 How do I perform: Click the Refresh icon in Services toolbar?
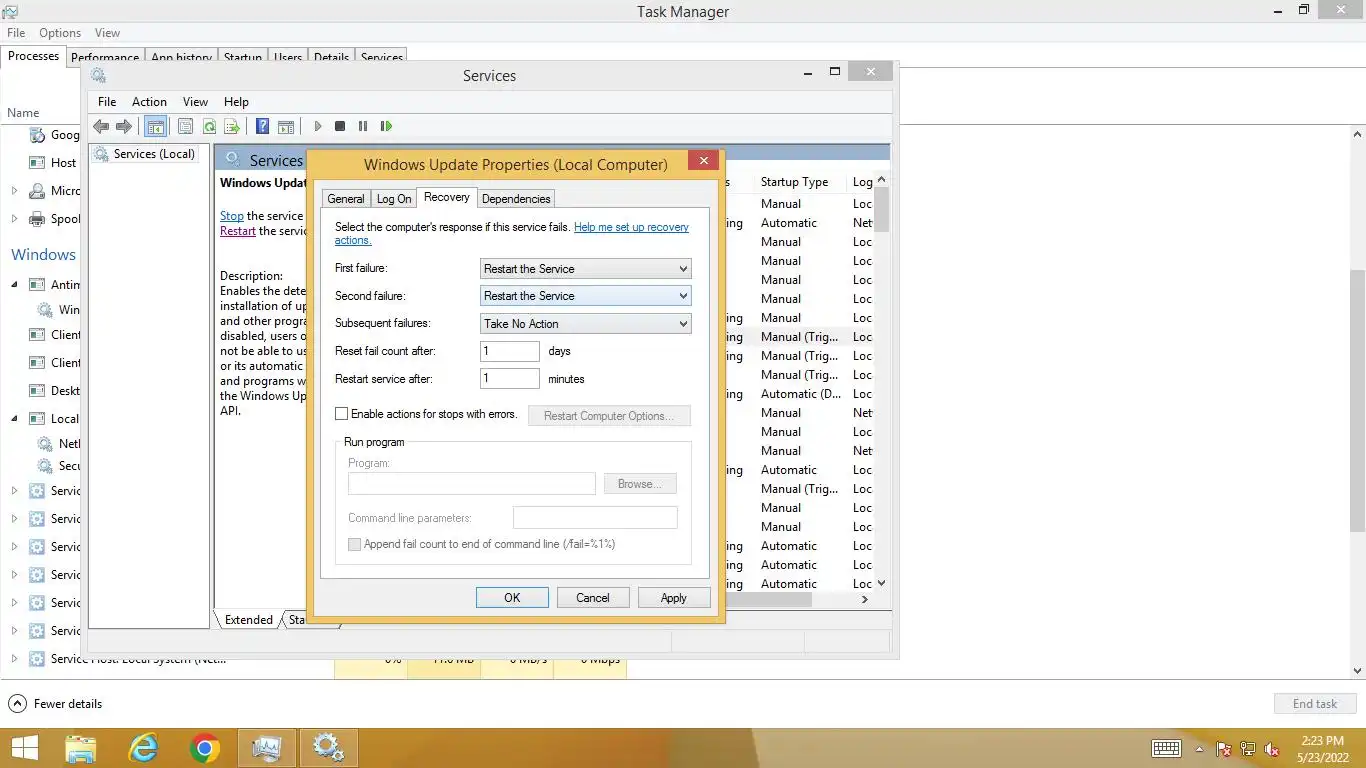point(209,126)
